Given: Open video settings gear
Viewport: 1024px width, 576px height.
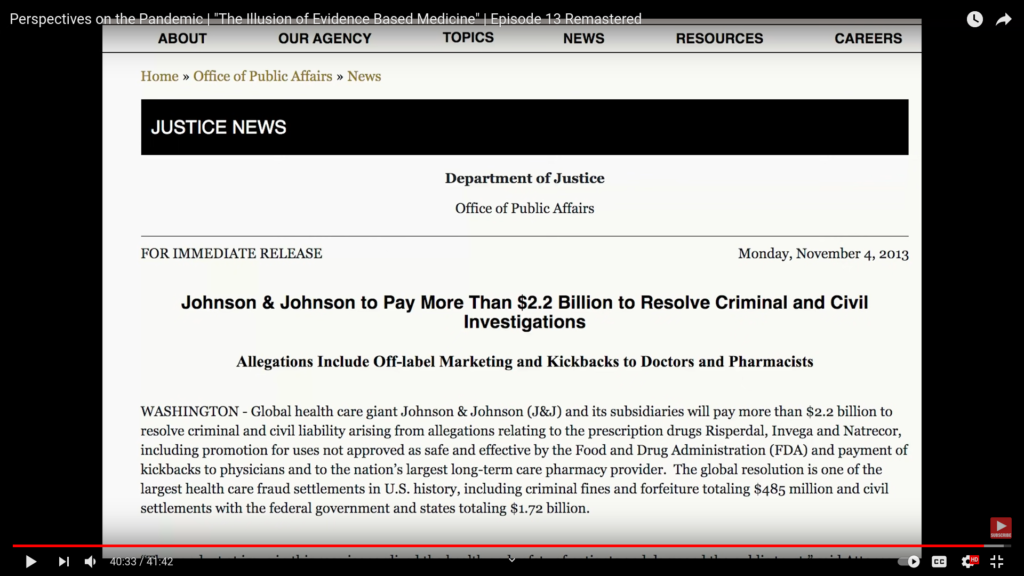Looking at the screenshot, I should coord(969,562).
